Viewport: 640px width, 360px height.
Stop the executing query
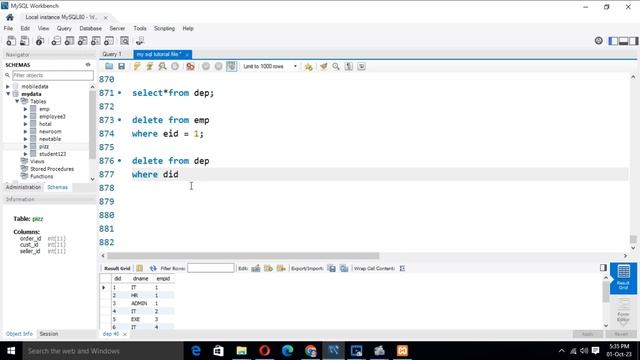tap(175, 66)
